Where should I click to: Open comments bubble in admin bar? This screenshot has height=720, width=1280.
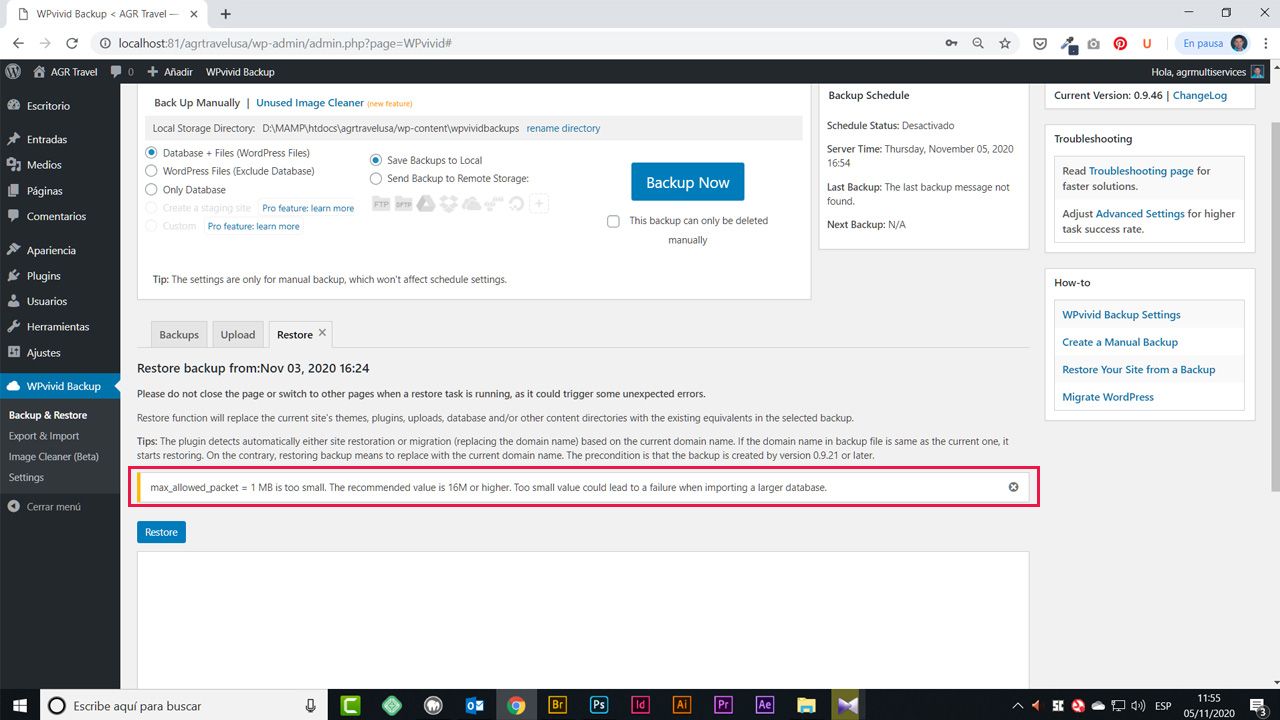[122, 72]
